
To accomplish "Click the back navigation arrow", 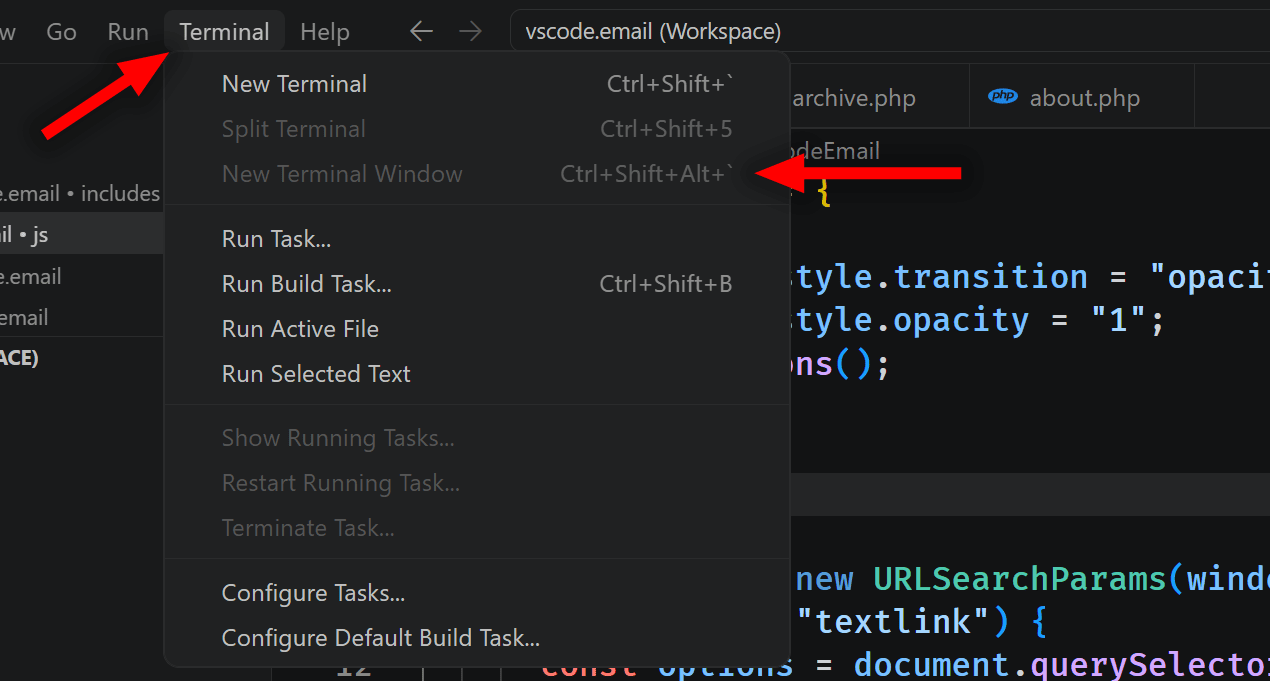I will (x=421, y=31).
